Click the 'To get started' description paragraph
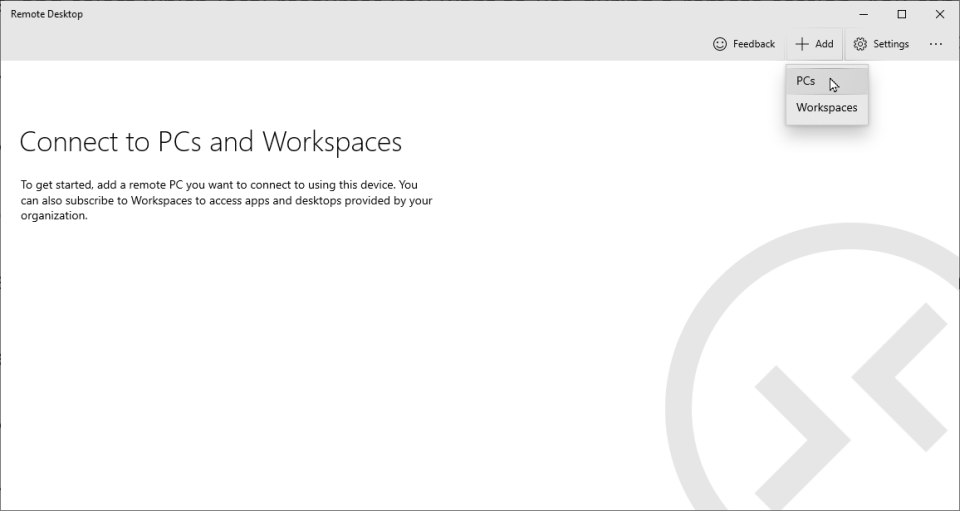 coord(227,200)
